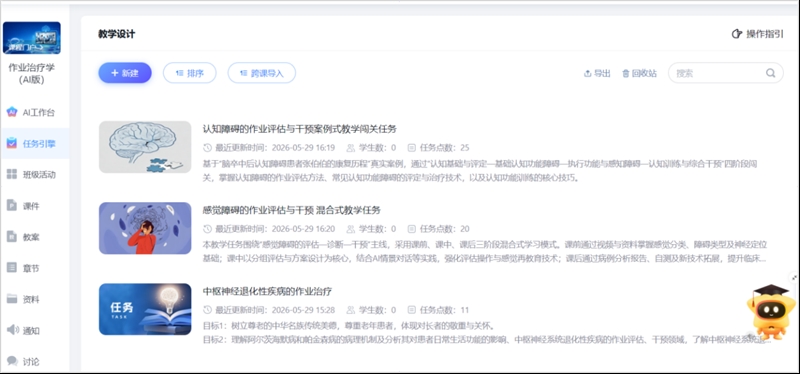This screenshot has width=800, height=374.
Task: Open 班级活动 grid icon in sidebar
Action: (12, 174)
